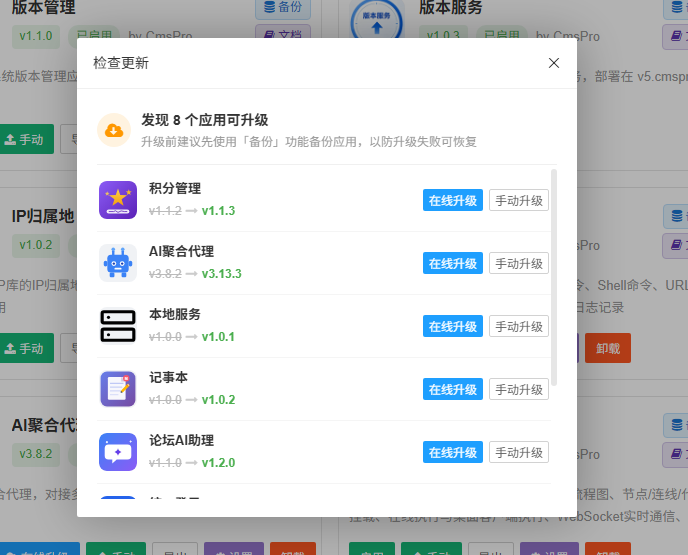Click the new version v1.2.0 text
This screenshot has height=555, width=688.
219,463
